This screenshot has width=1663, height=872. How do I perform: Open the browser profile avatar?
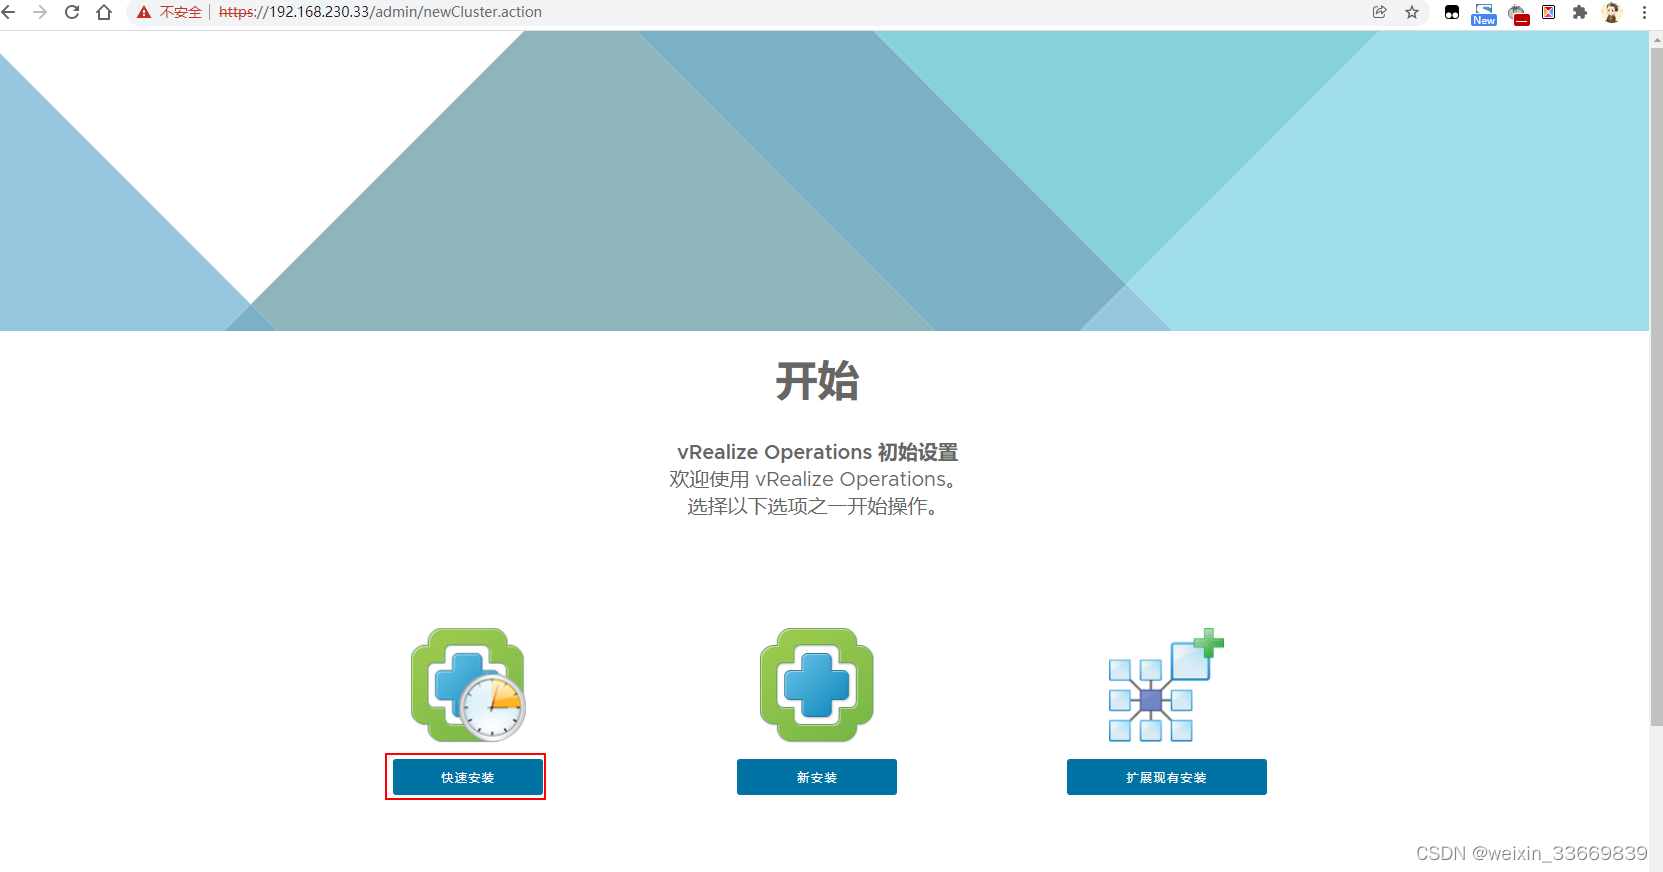tap(1612, 12)
